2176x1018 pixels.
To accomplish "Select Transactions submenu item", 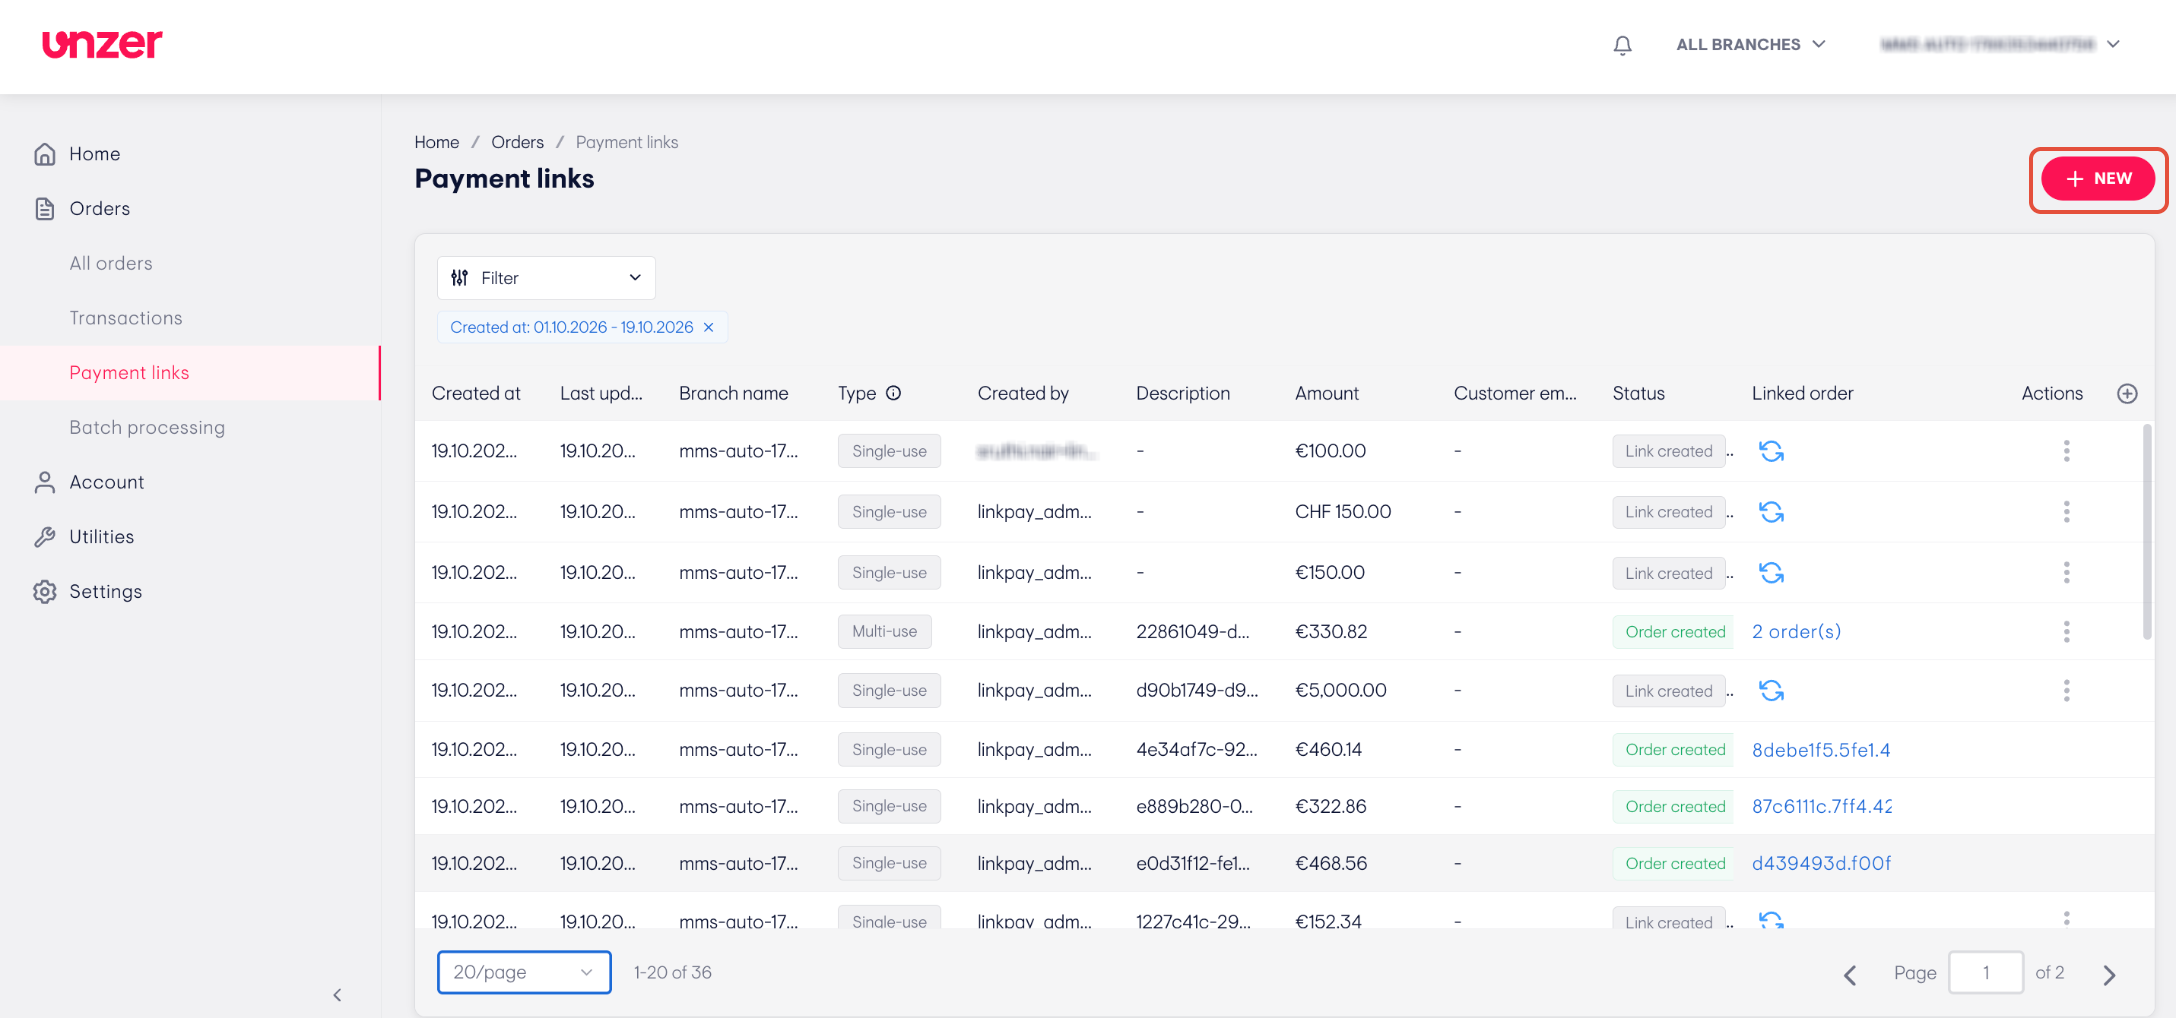I will [126, 318].
